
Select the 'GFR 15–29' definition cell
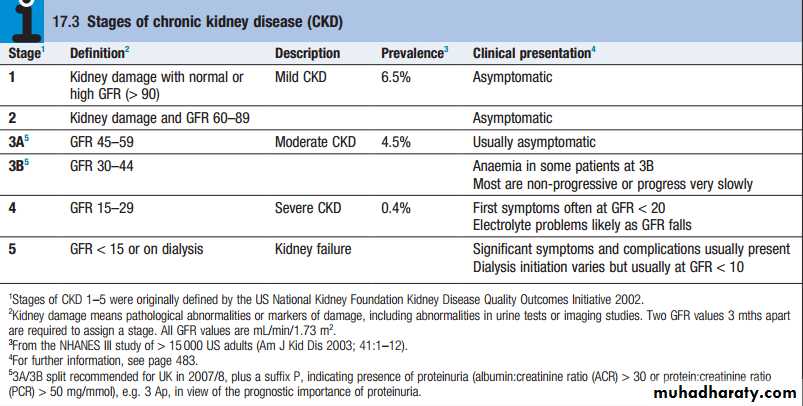coord(104,208)
